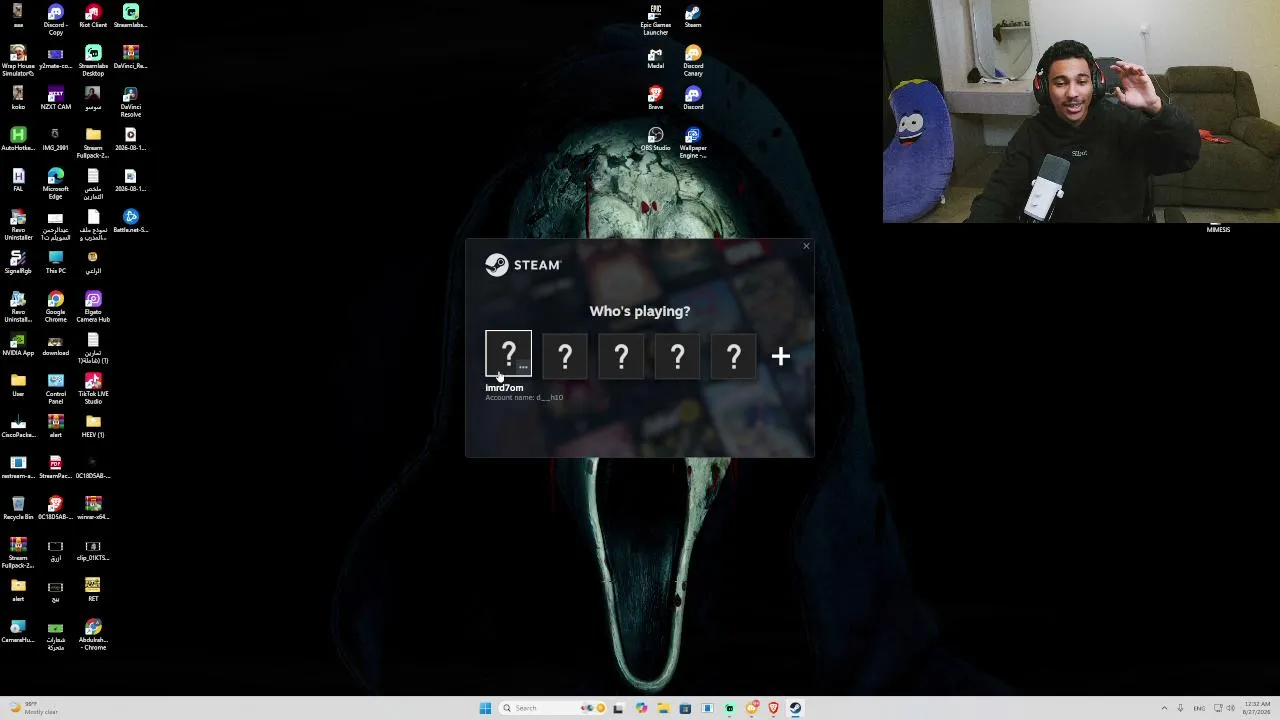Viewport: 1280px width, 720px height.
Task: Add a new Steam account with plus
Action: (781, 356)
